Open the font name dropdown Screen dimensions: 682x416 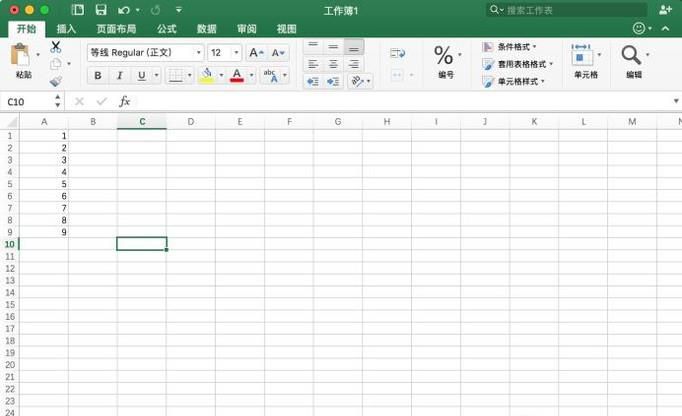click(x=199, y=52)
